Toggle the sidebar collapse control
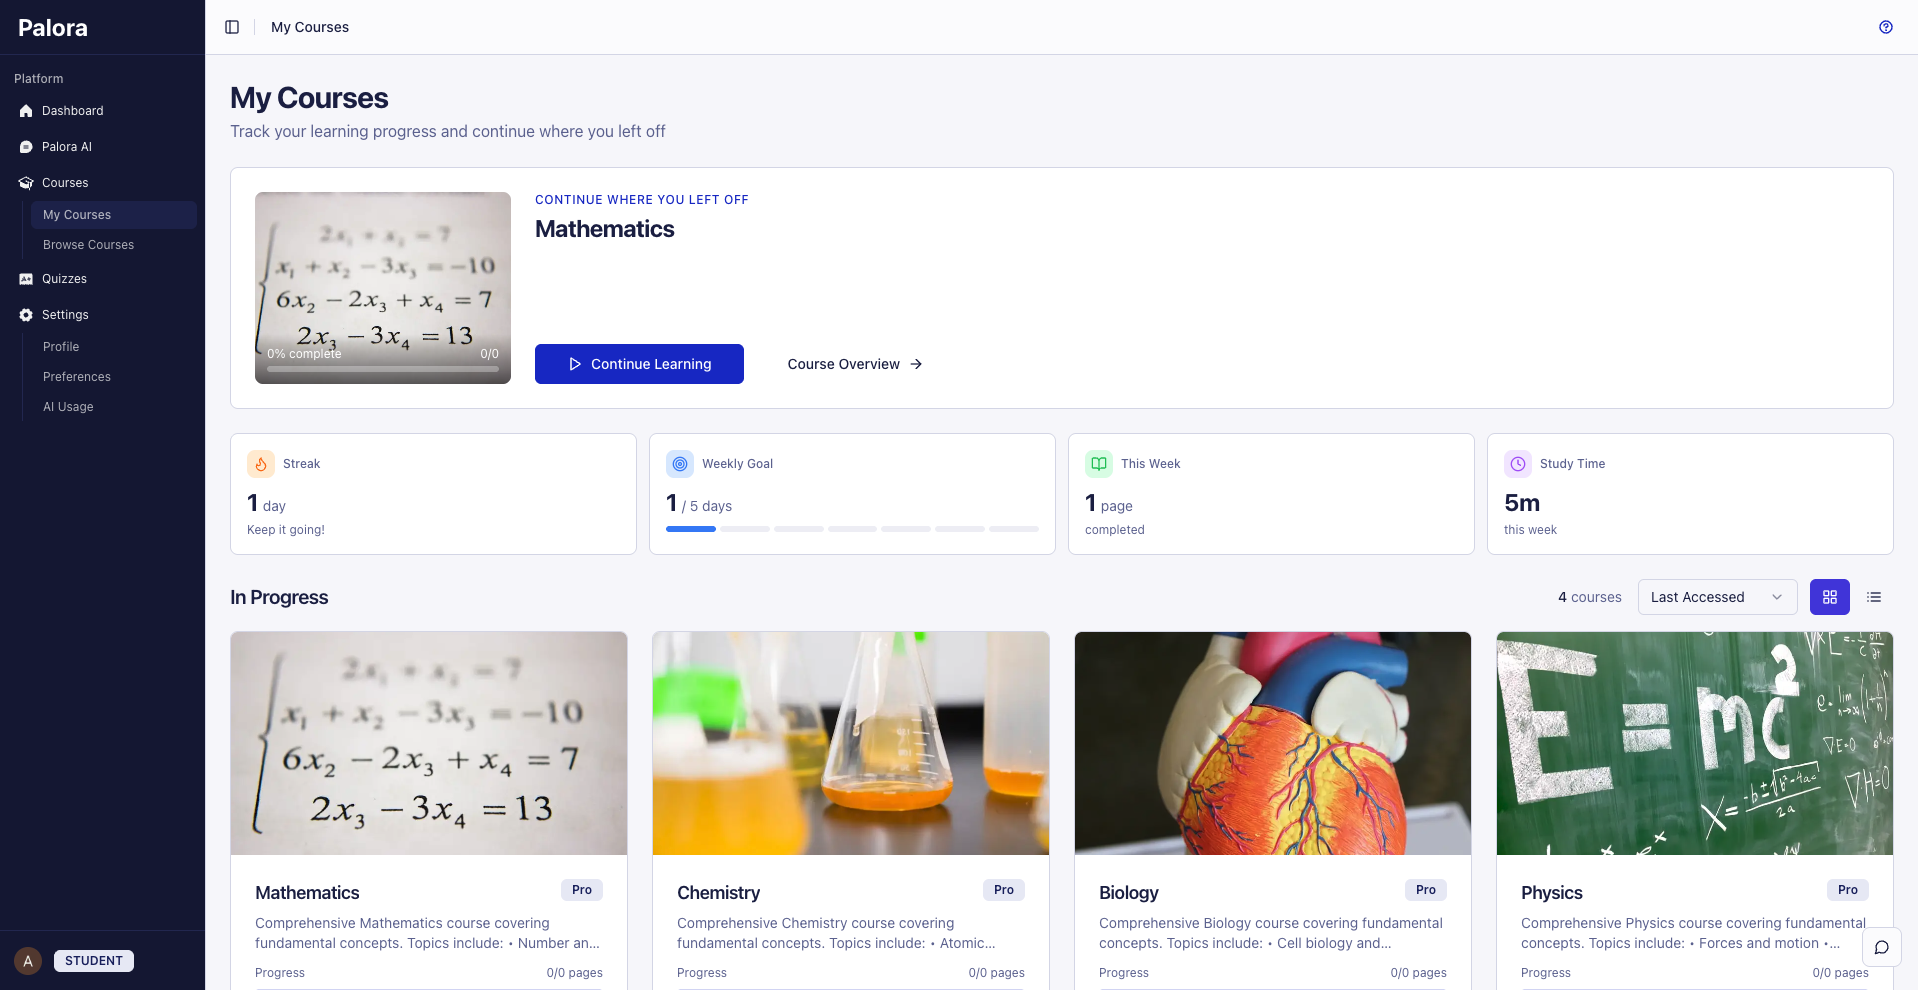1918x990 pixels. click(232, 27)
